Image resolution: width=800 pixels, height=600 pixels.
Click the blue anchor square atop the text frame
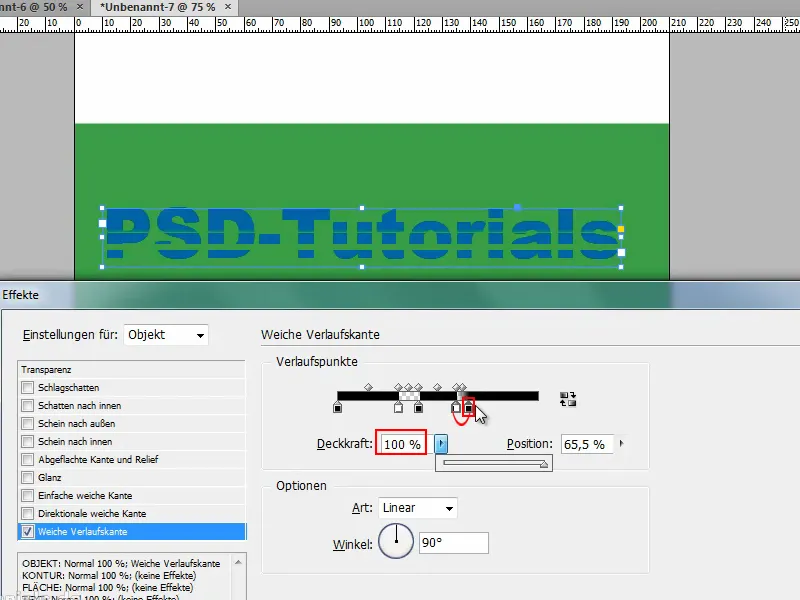[517, 207]
